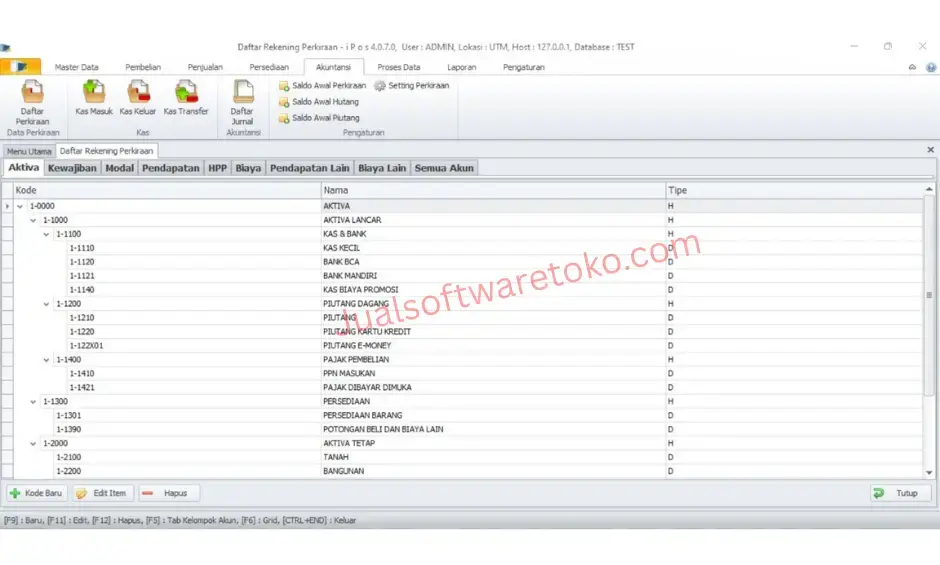The image size is (940, 565).
Task: Open the Kas Keluar tool
Action: click(x=138, y=98)
